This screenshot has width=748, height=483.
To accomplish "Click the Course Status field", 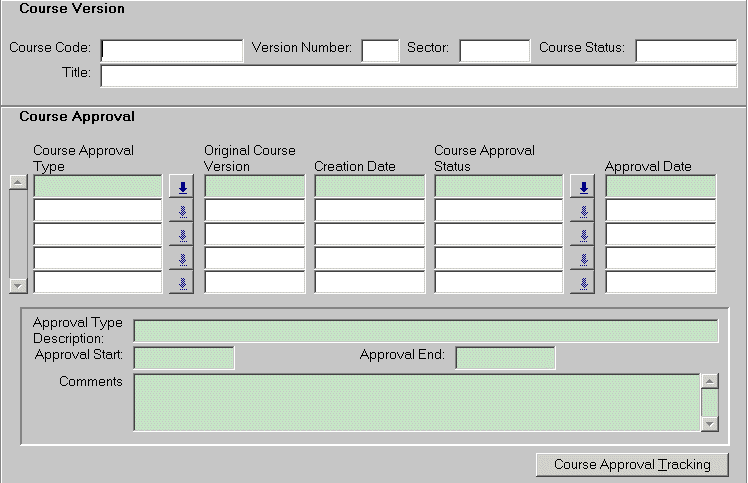I will pyautogui.click(x=685, y=51).
